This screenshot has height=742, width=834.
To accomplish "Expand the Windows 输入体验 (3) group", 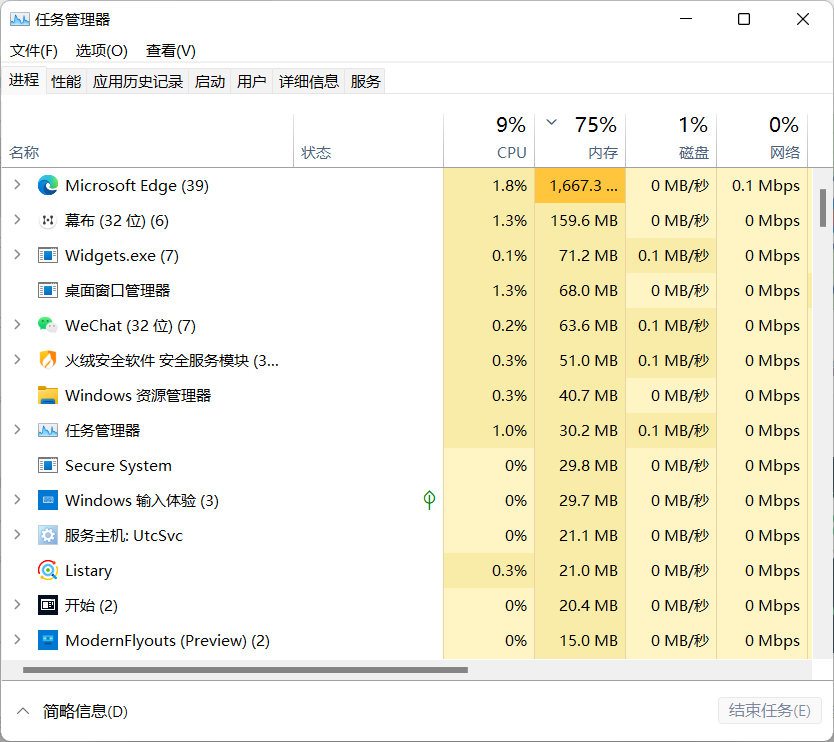I will pos(17,499).
